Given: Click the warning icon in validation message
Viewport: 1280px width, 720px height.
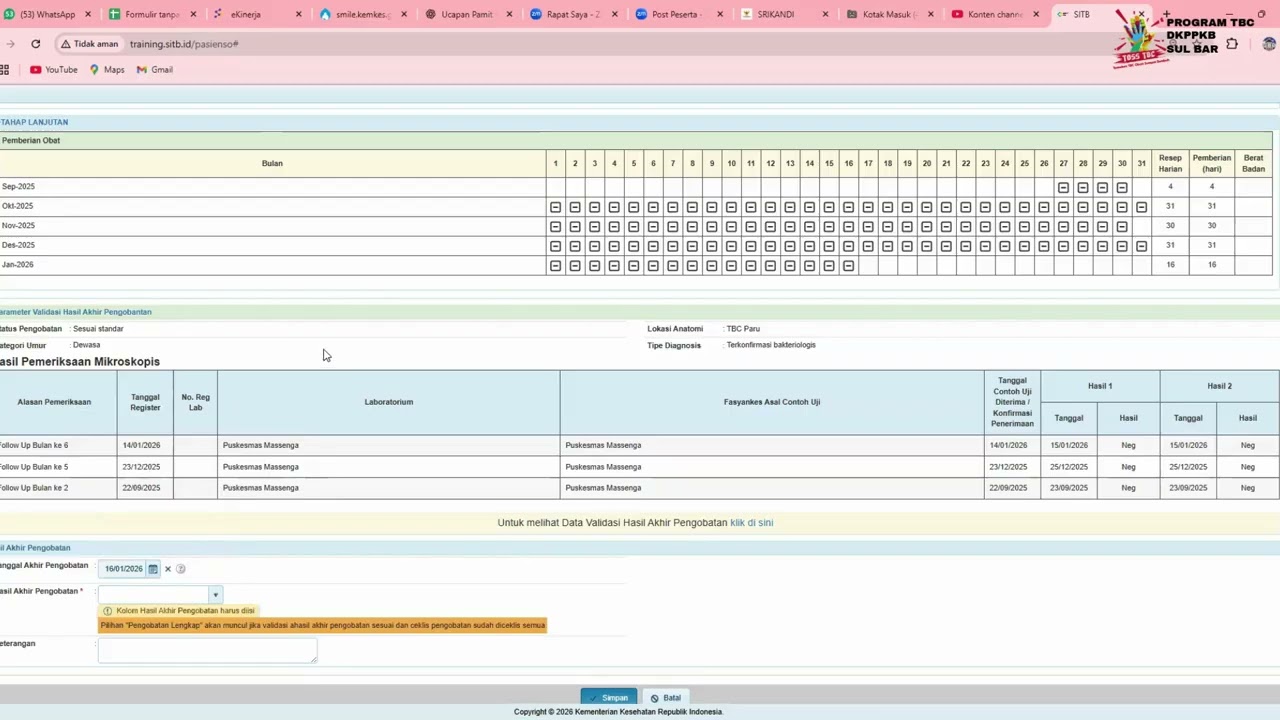Looking at the screenshot, I should [108, 611].
